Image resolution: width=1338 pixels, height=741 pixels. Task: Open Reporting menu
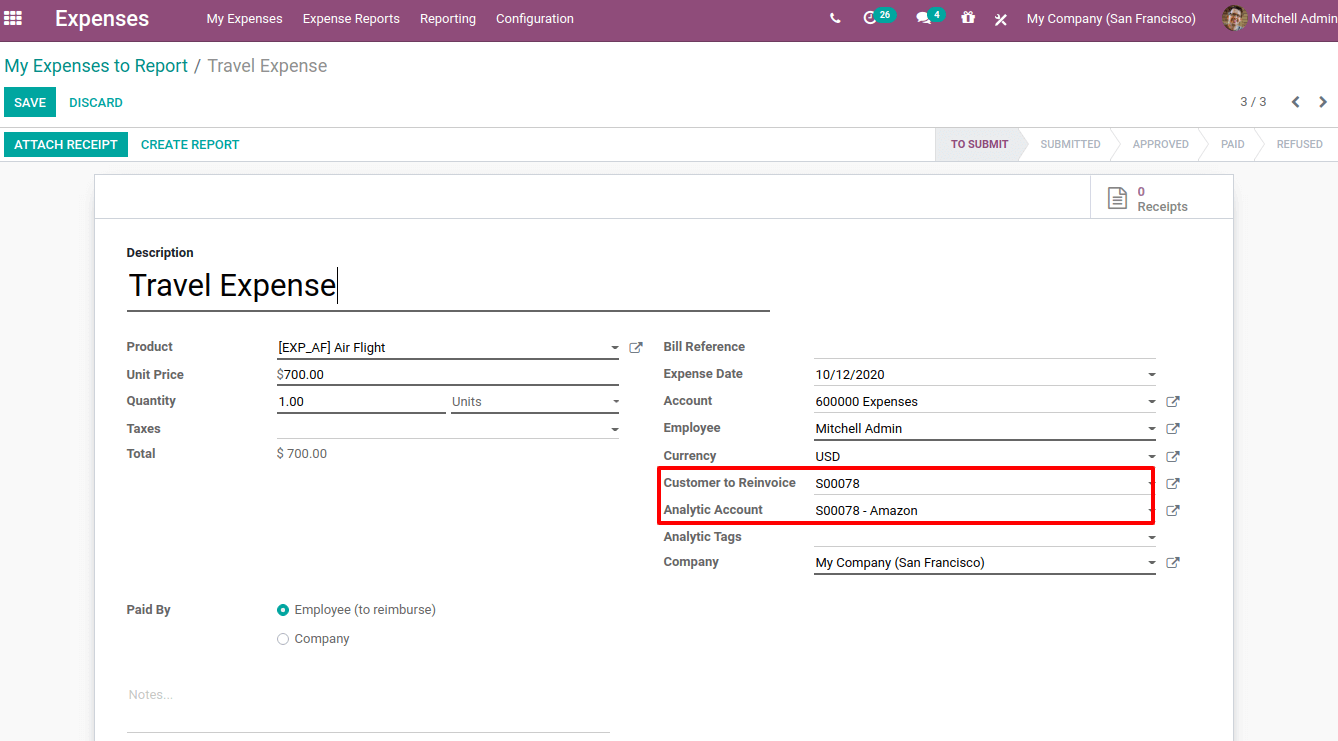pos(448,19)
